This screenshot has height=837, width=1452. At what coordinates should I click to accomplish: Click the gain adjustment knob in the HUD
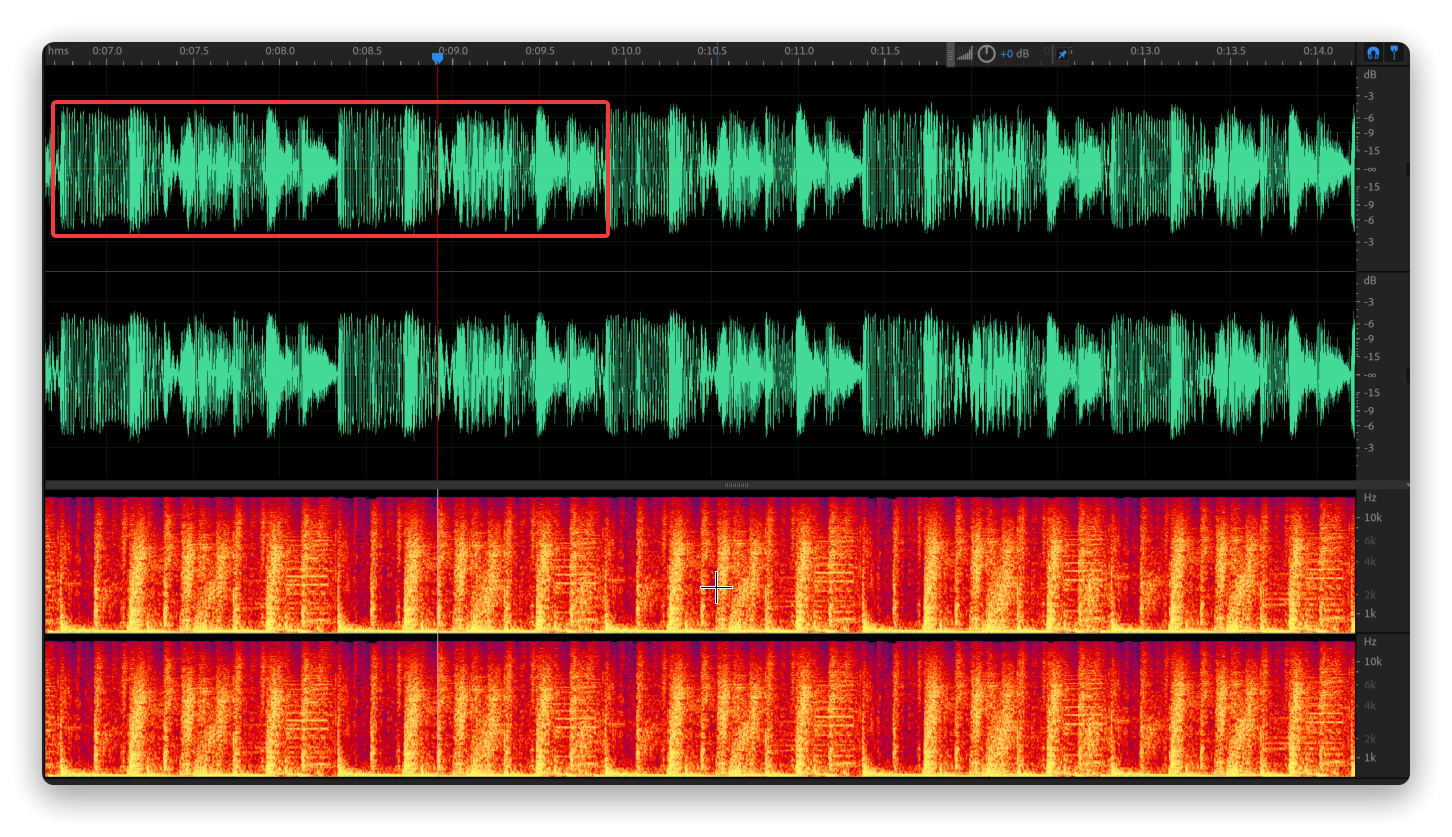pyautogui.click(x=986, y=53)
